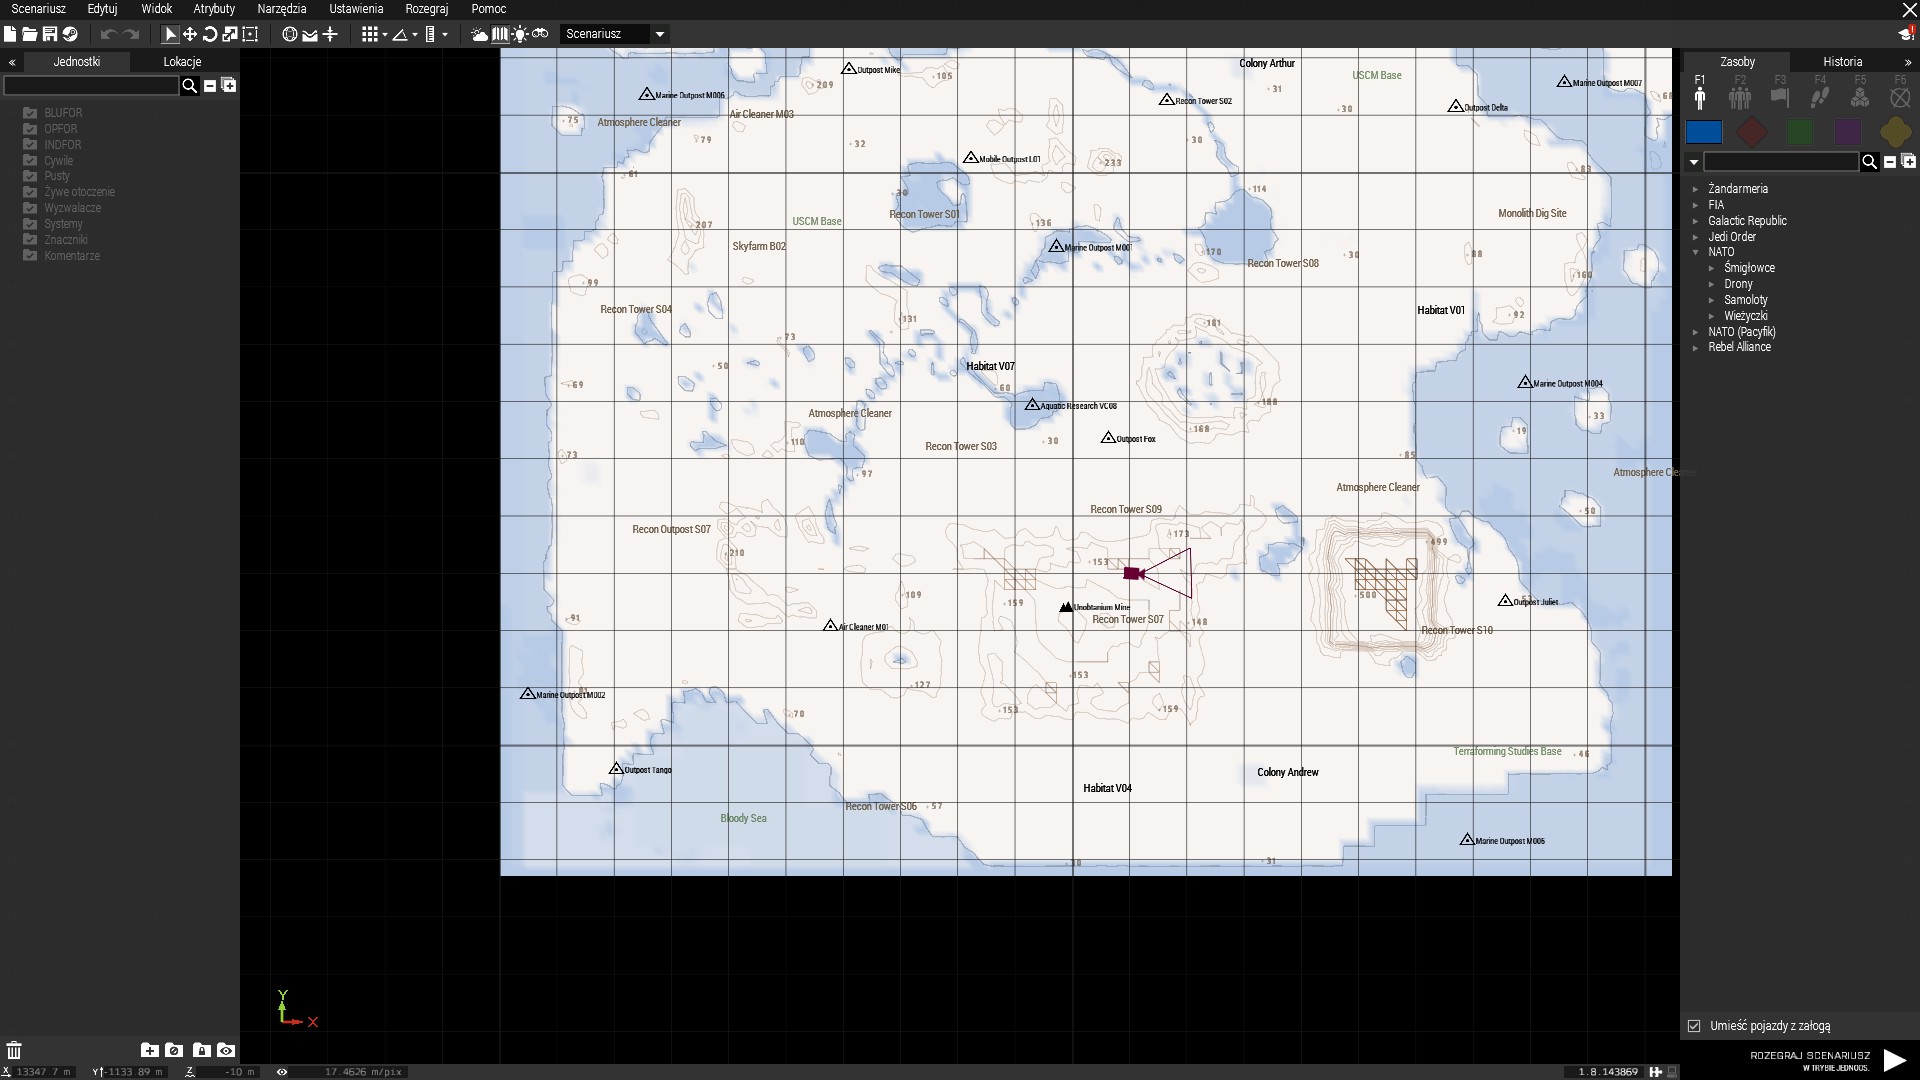Toggle vertical mode toolbar icon
The height and width of the screenshot is (1080, 1920).
coord(330,34)
